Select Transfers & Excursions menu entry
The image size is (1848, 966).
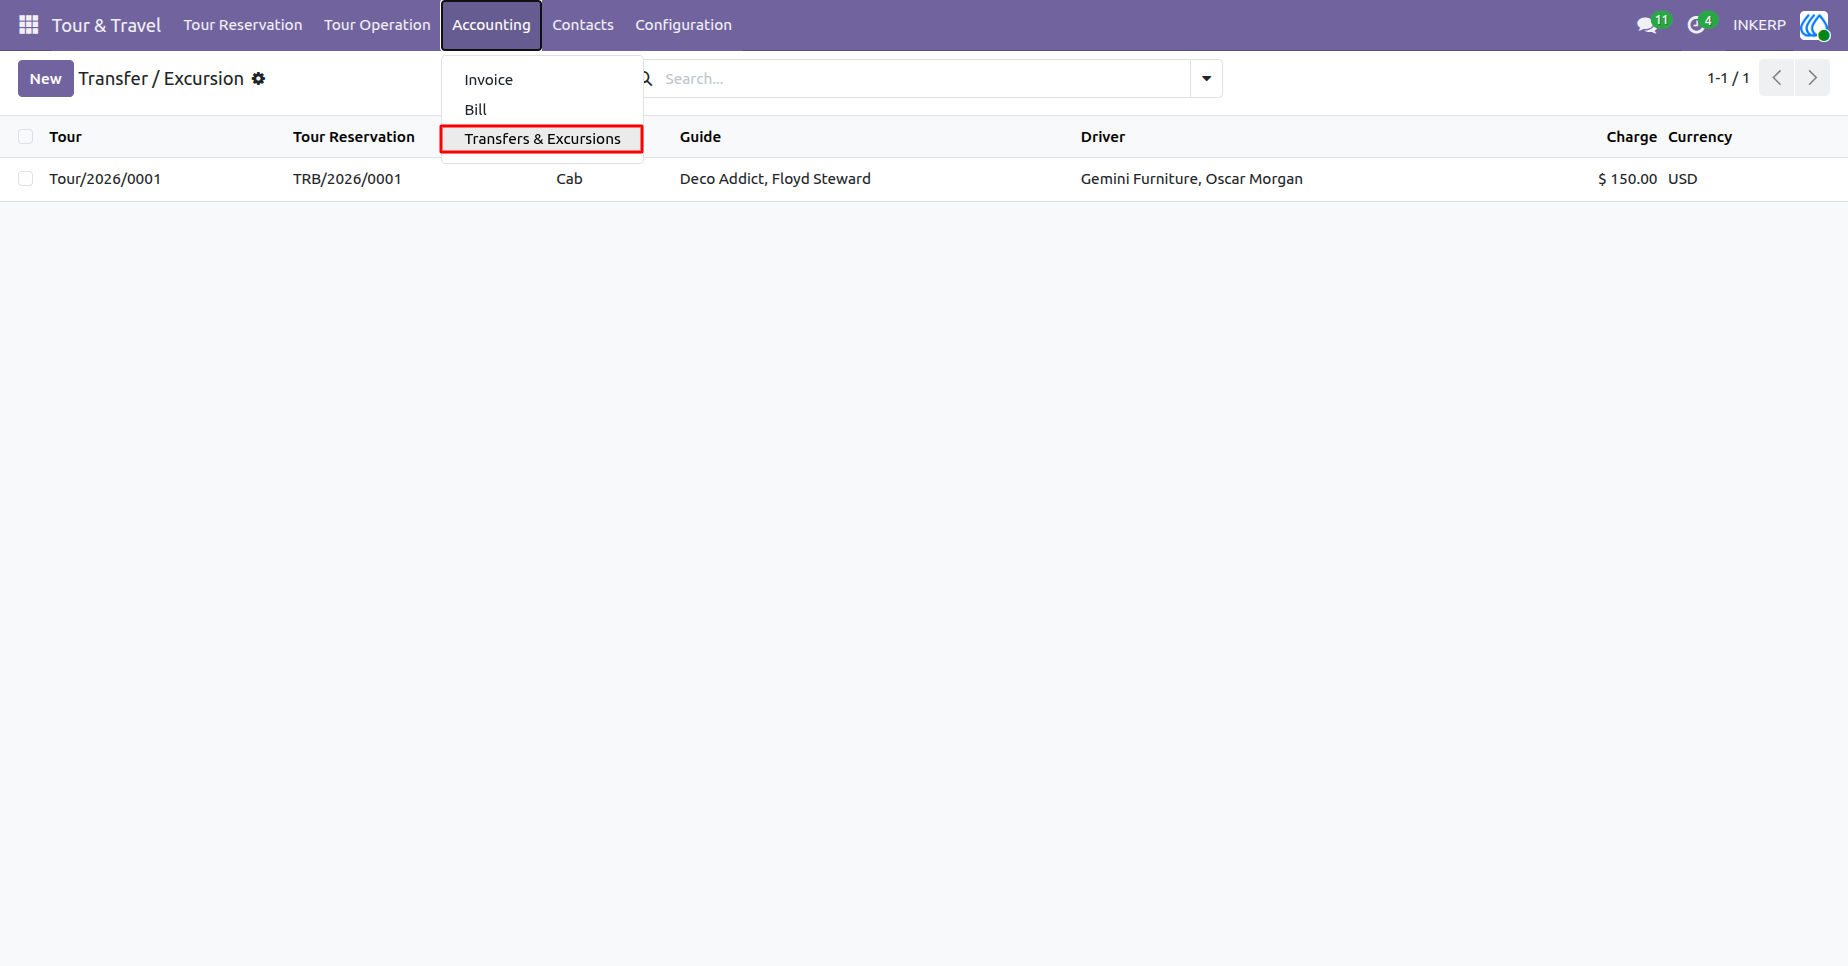tap(542, 139)
